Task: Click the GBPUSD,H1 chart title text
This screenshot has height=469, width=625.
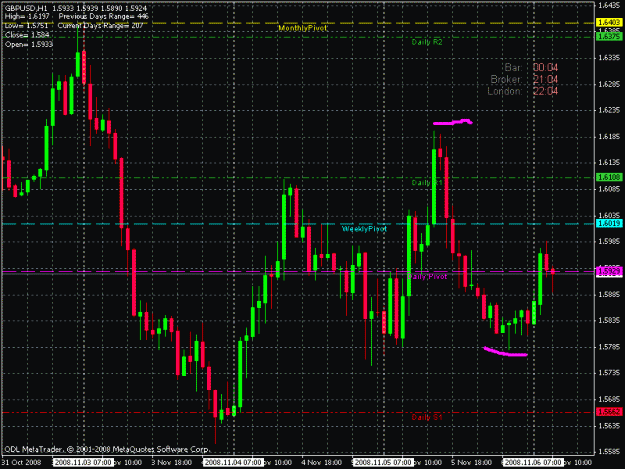Action: point(26,8)
